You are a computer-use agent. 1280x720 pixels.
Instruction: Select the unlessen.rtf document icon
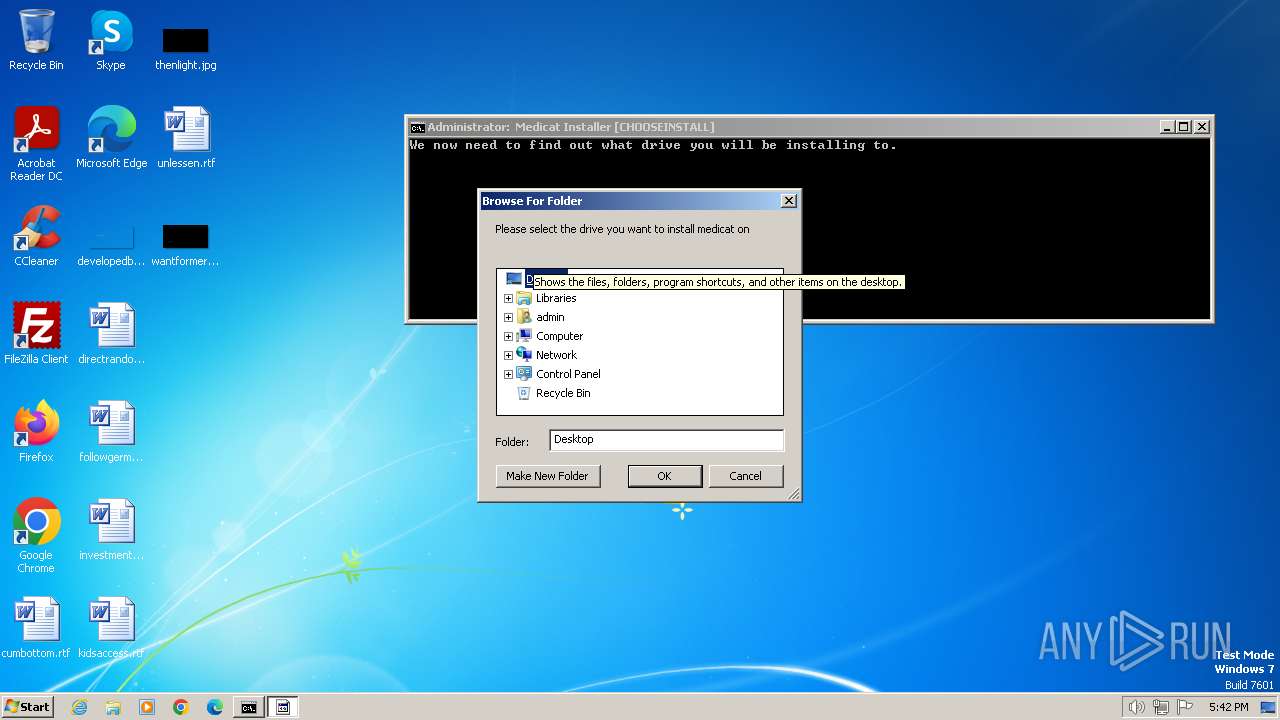pyautogui.click(x=186, y=138)
